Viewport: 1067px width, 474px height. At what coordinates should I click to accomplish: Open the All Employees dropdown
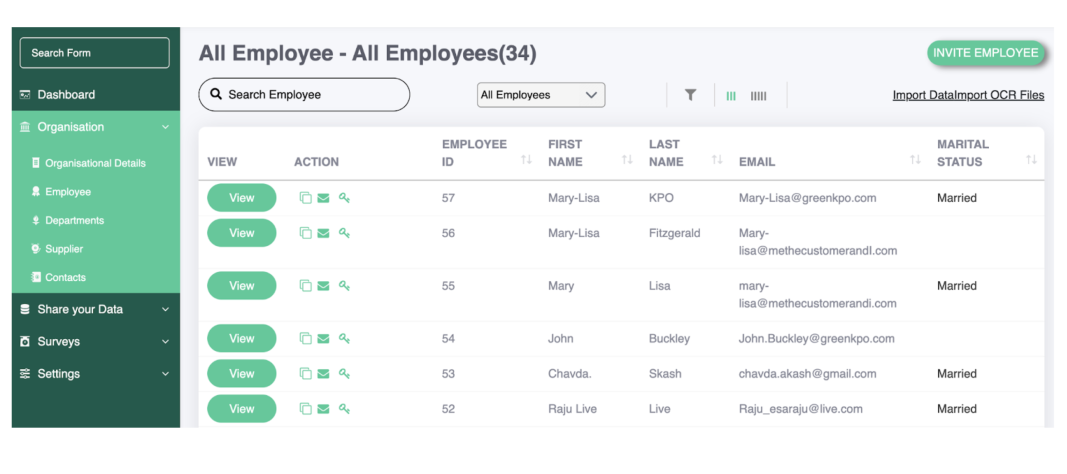pyautogui.click(x=541, y=95)
